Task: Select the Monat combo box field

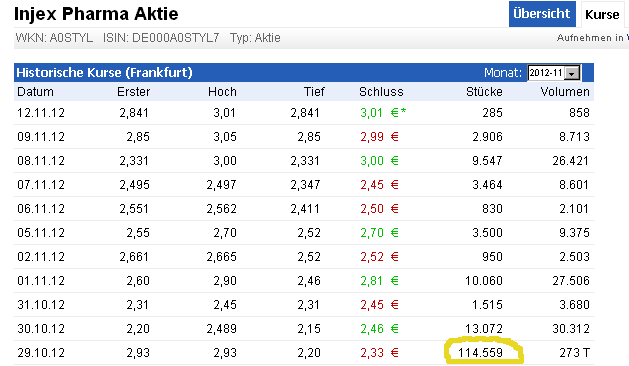Action: tap(554, 73)
